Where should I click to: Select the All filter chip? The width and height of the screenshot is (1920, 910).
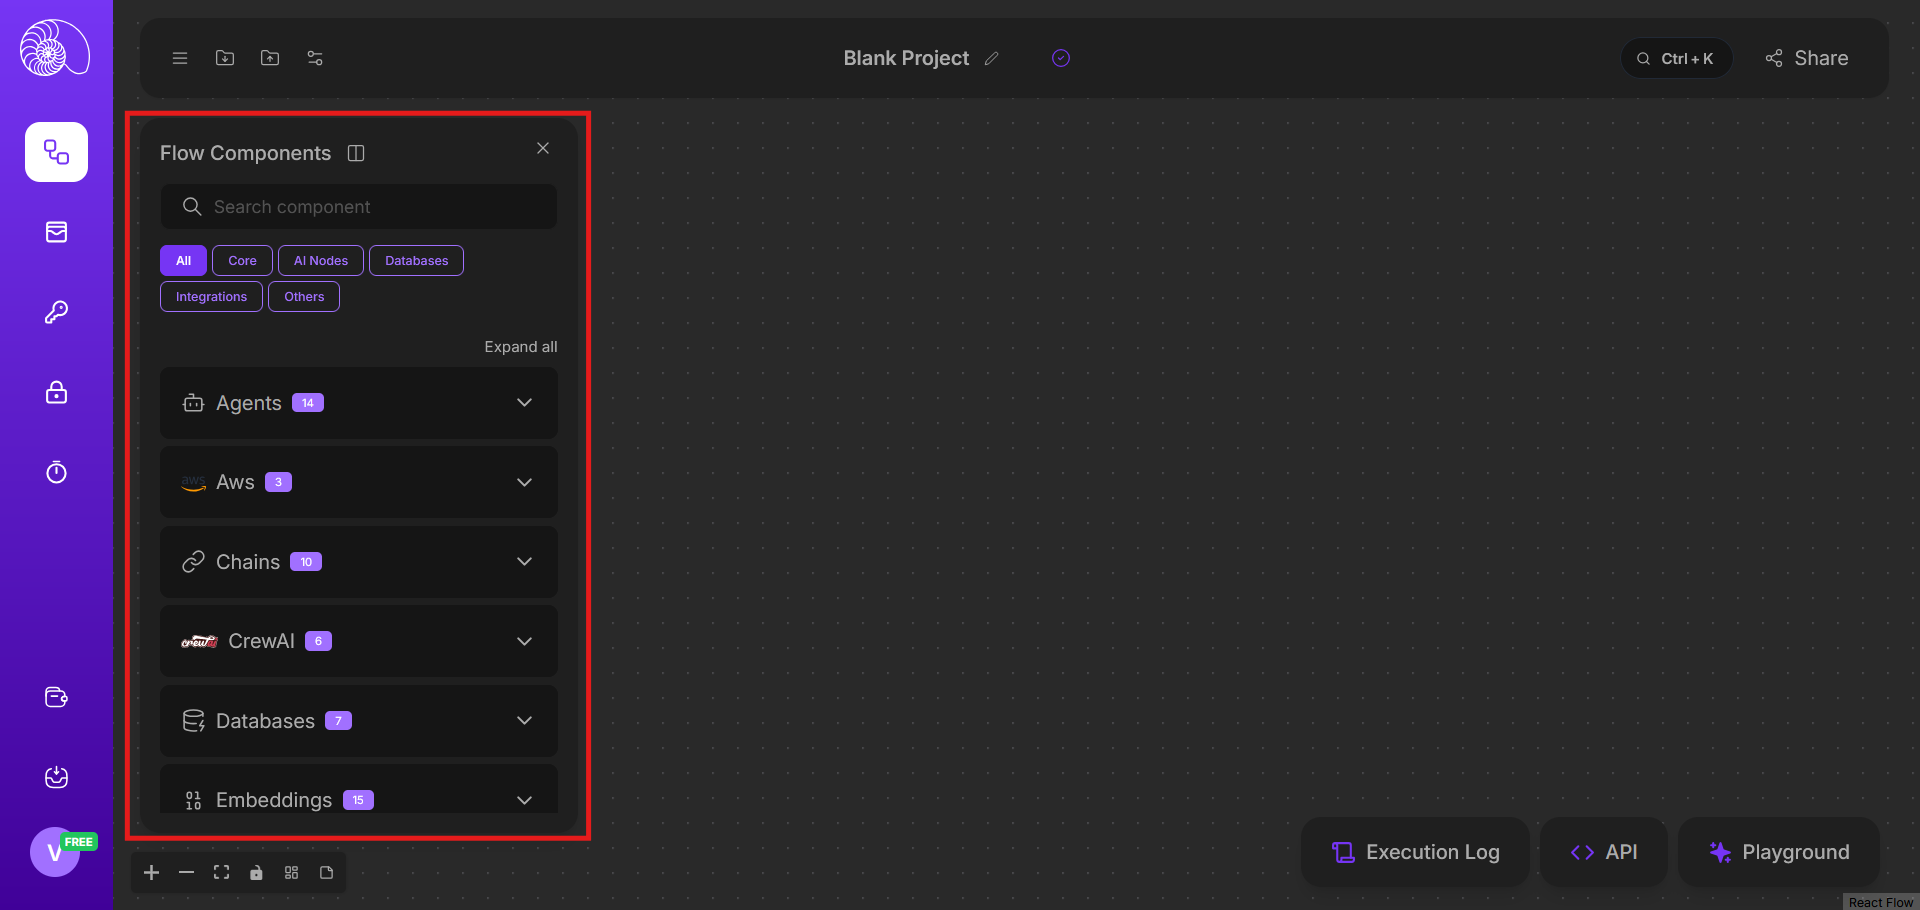(183, 261)
